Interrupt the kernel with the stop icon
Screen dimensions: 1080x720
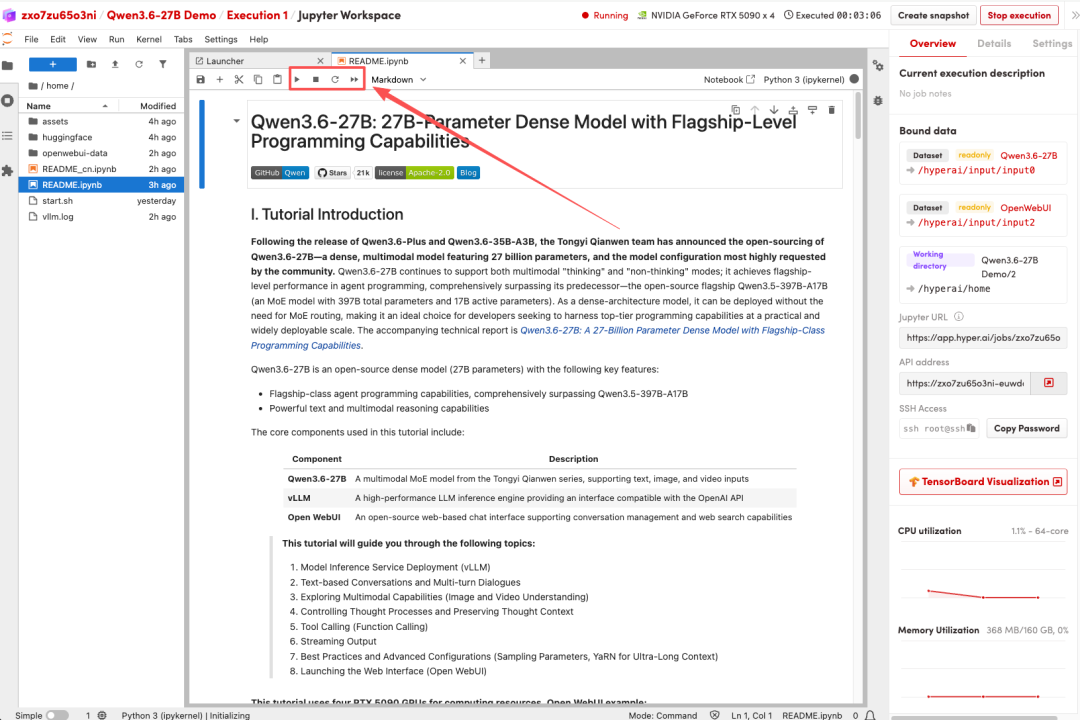316,79
